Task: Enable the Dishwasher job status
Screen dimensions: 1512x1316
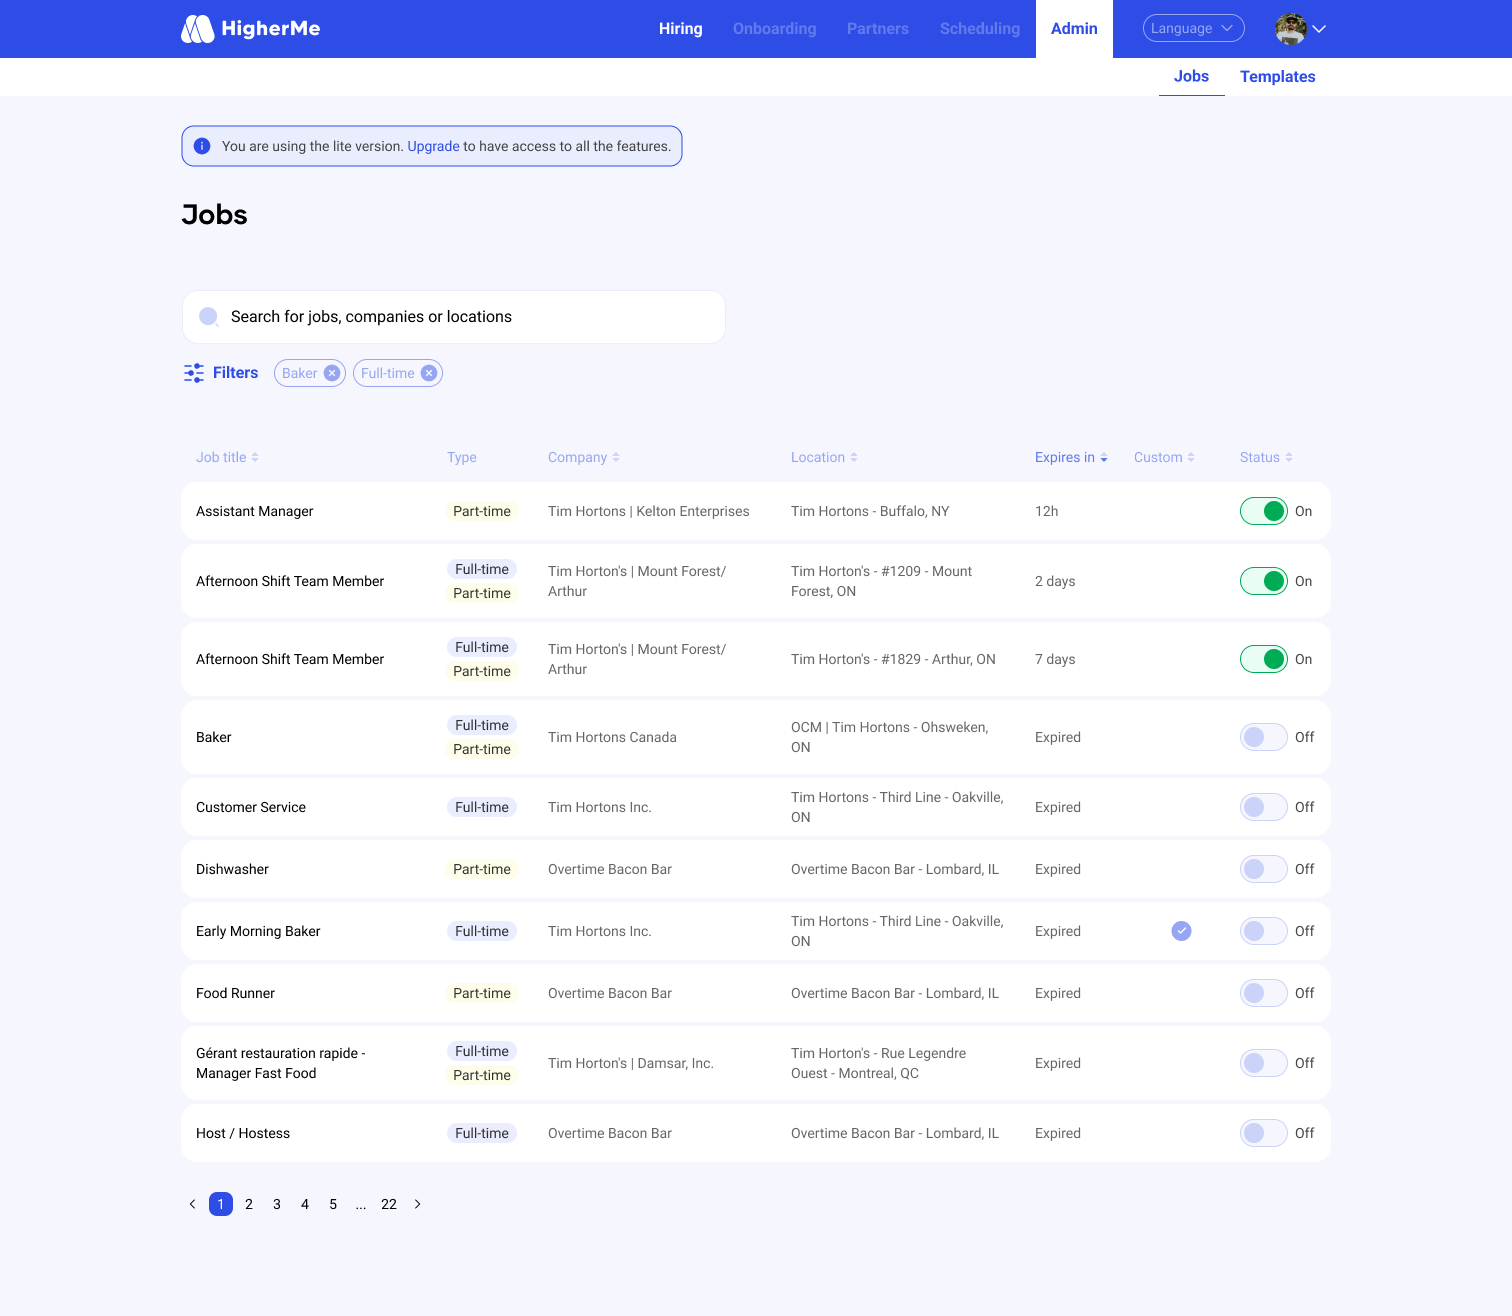Action: [x=1264, y=869]
